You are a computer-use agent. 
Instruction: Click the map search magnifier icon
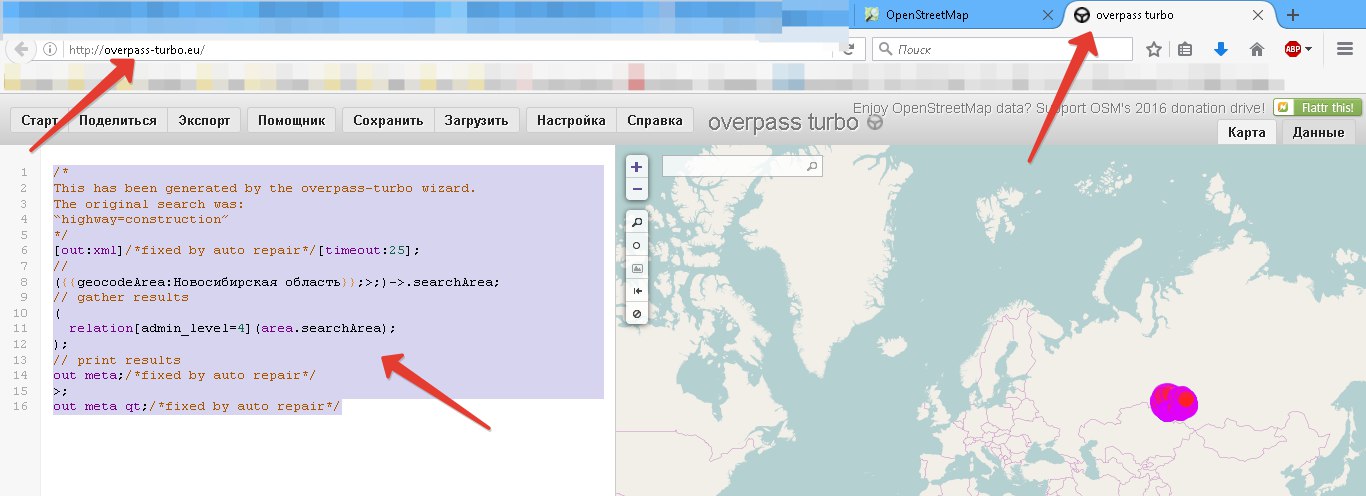(x=812, y=166)
